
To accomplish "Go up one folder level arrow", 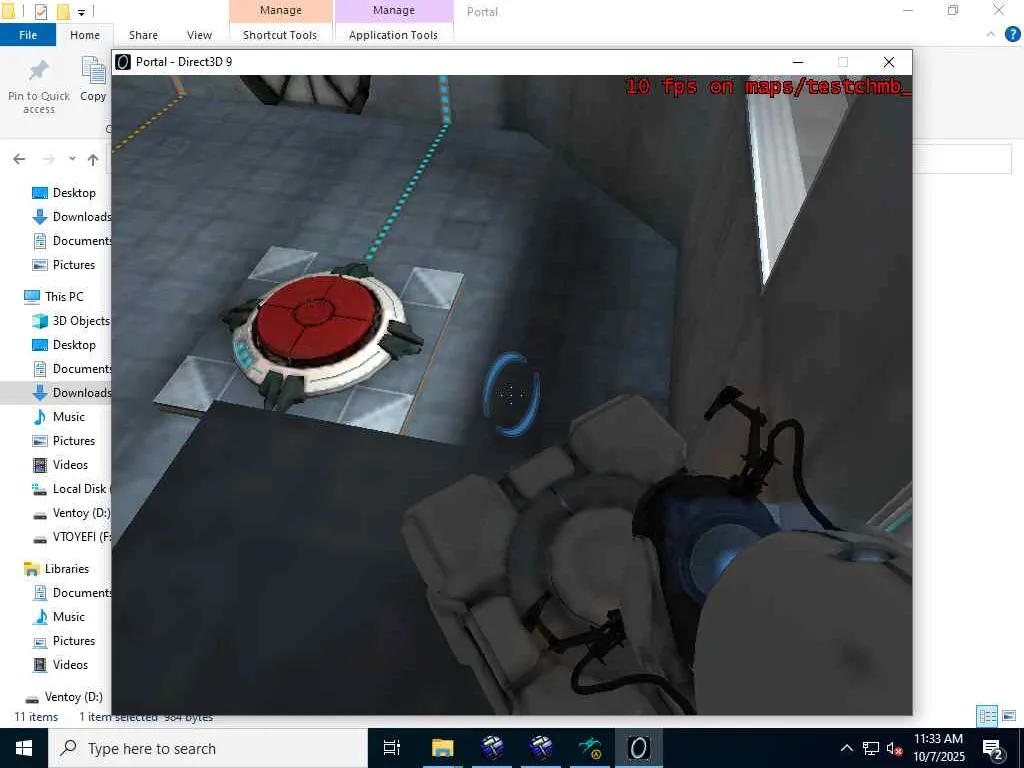I will 93,159.
